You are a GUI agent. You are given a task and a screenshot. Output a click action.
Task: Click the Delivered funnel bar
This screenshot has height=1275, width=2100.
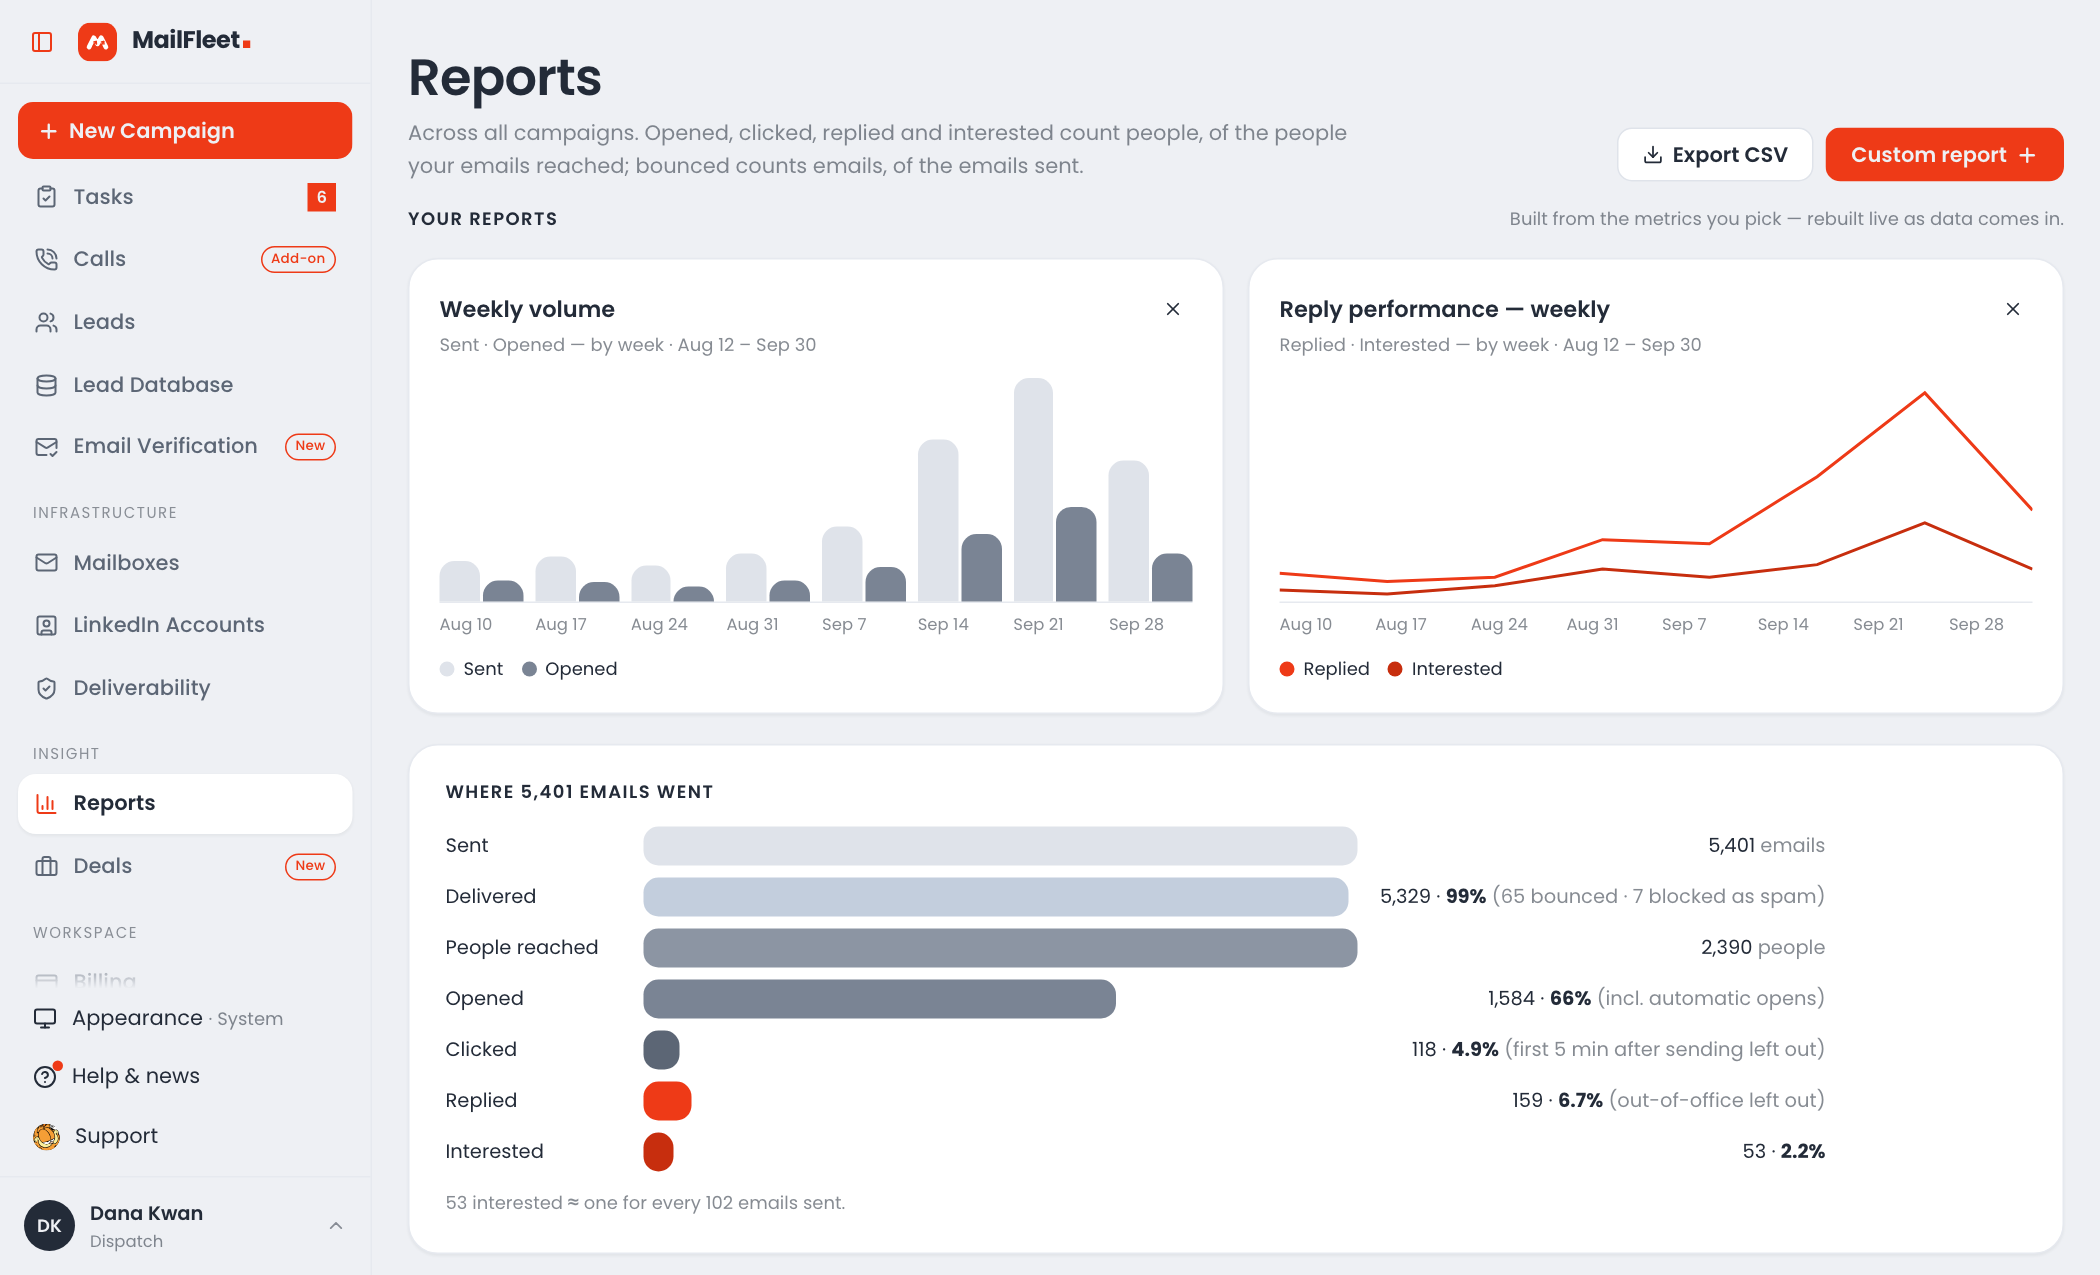[996, 897]
